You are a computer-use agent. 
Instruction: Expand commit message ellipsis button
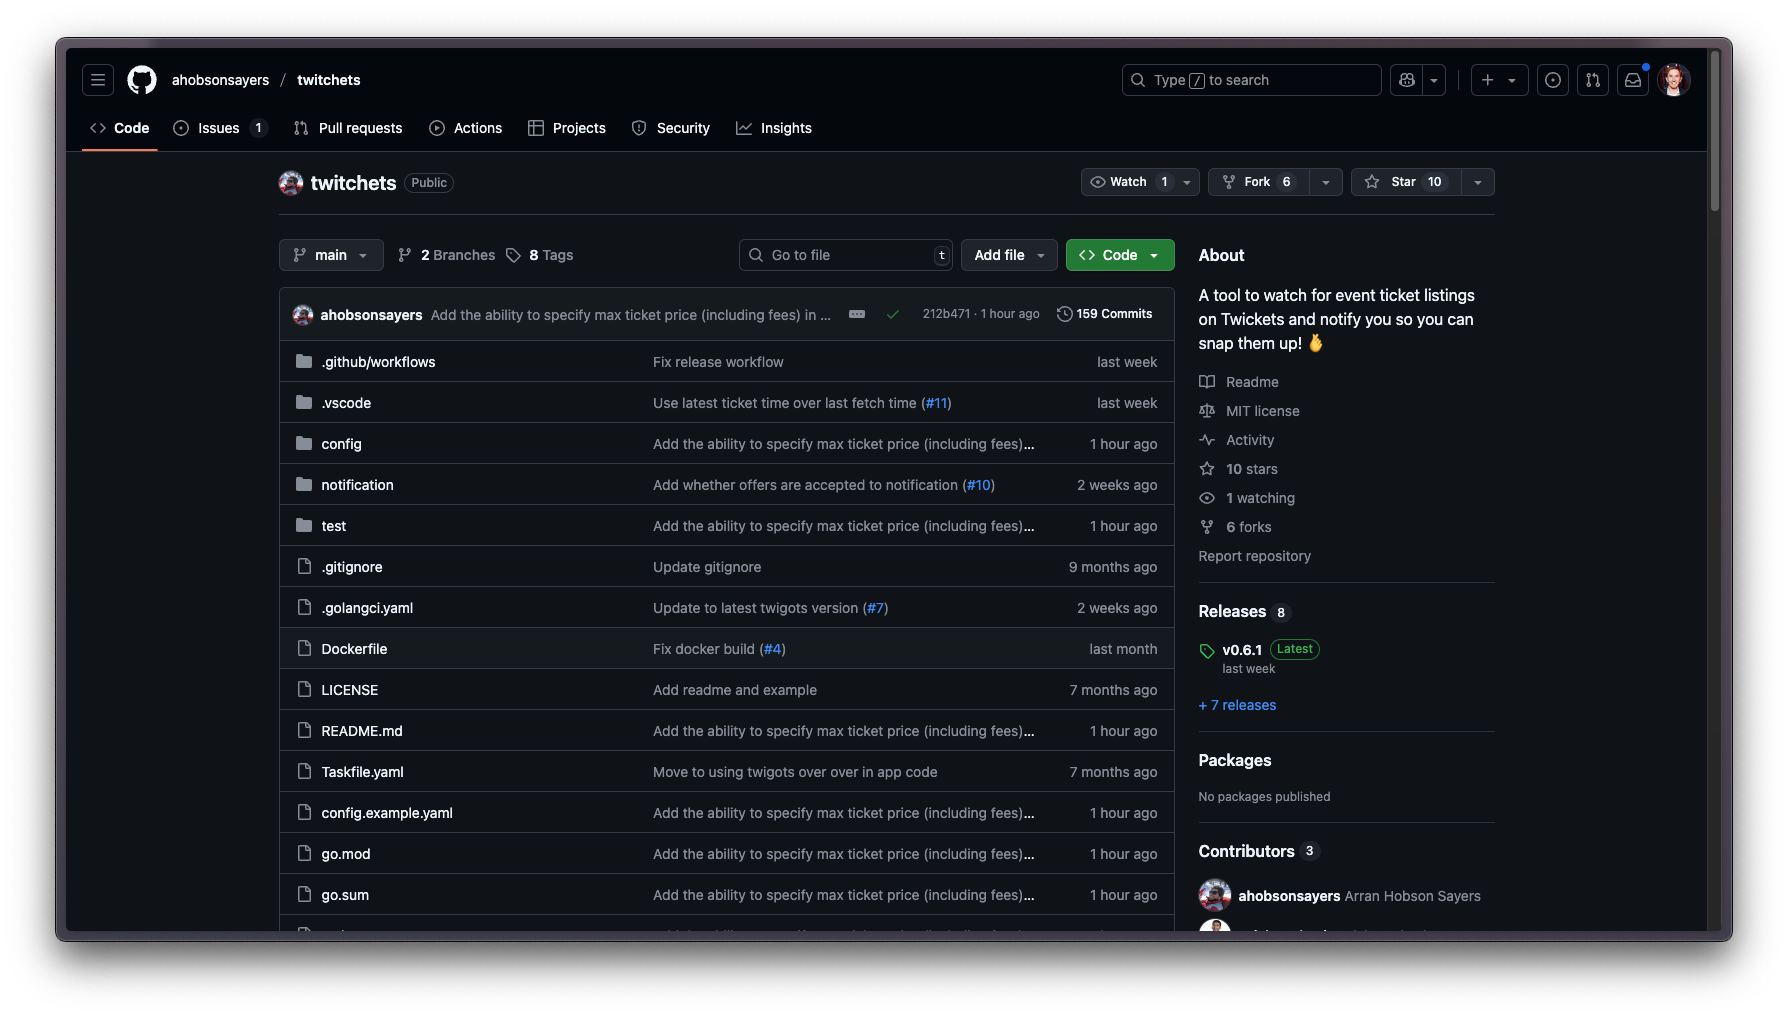pyautogui.click(x=857, y=314)
